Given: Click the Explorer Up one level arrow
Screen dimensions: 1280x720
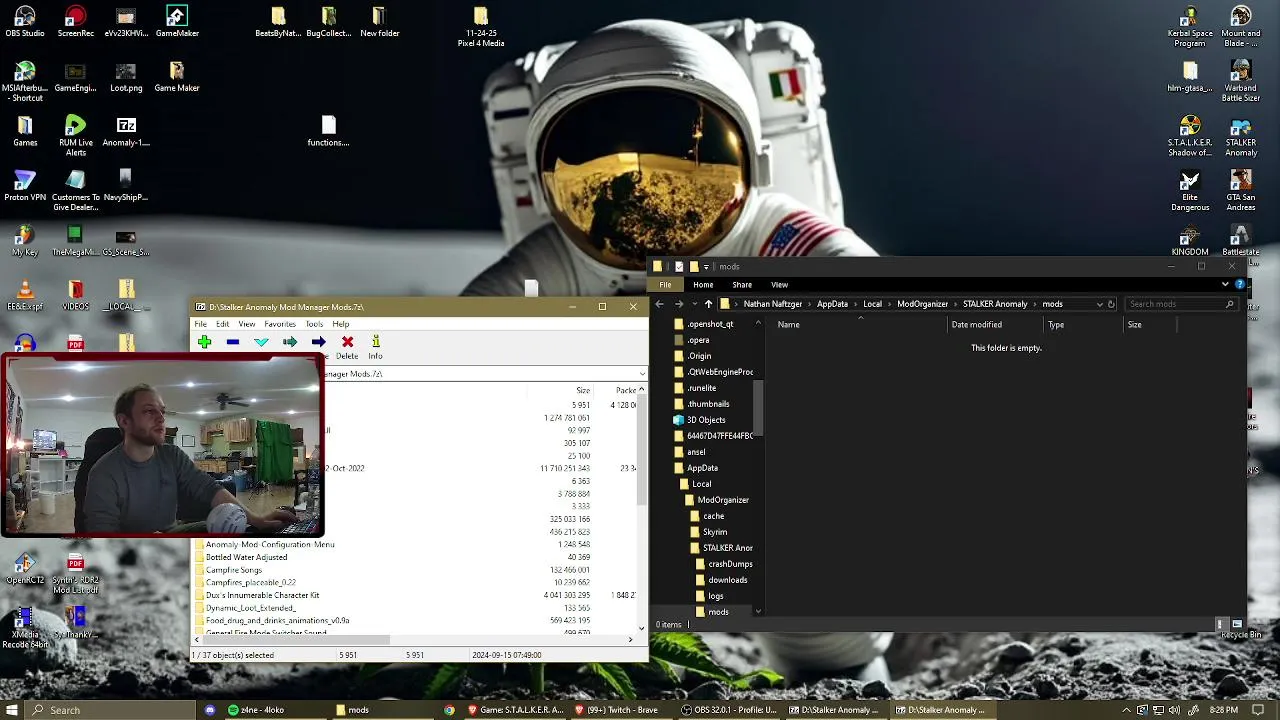Looking at the screenshot, I should (708, 304).
